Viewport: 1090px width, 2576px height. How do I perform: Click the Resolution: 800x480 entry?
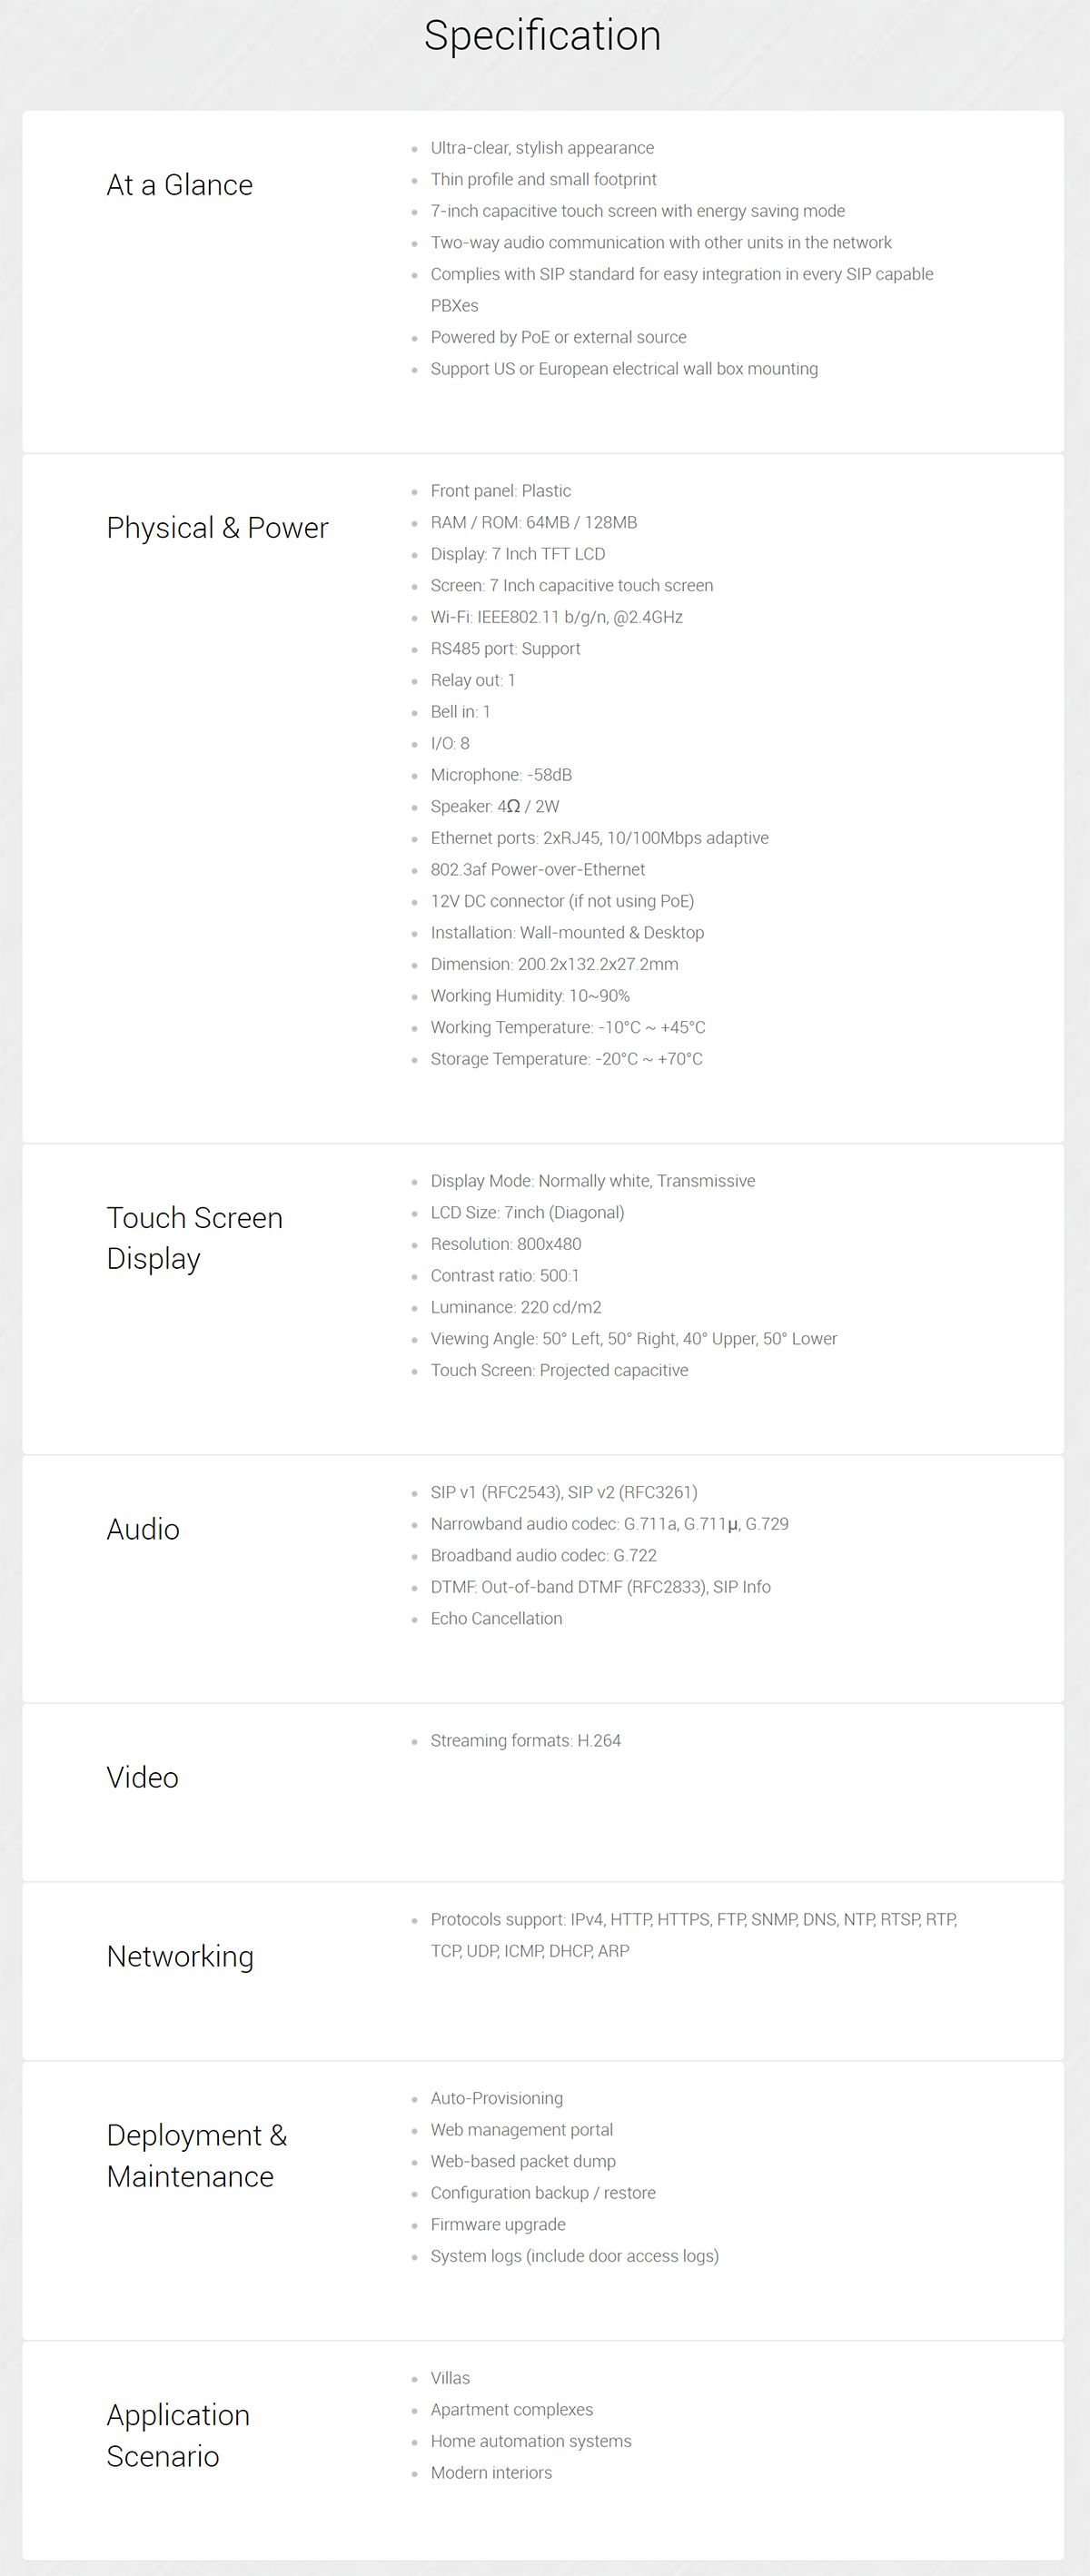tap(506, 1244)
